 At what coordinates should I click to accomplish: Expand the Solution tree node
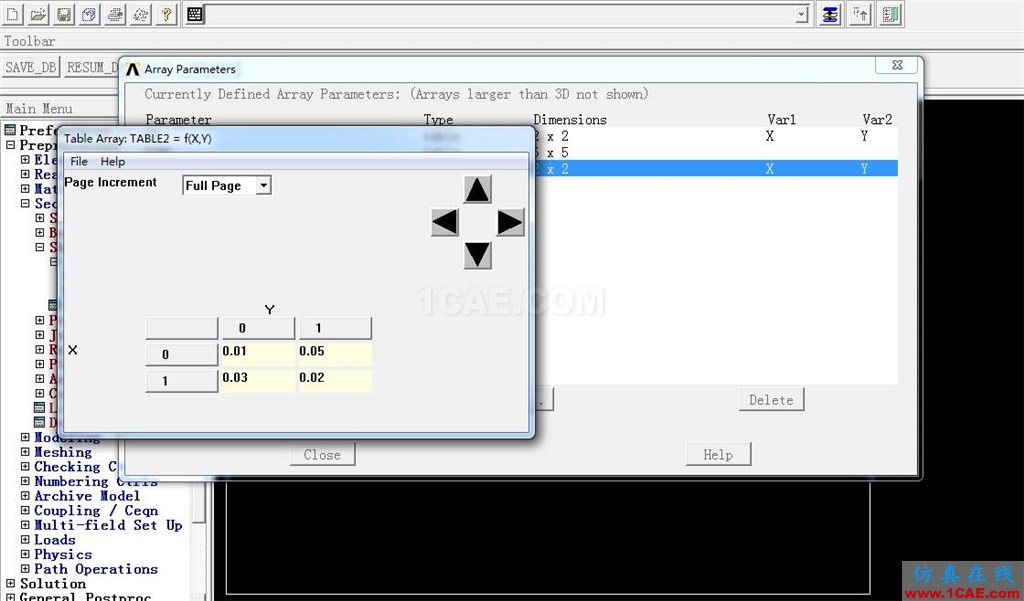point(10,583)
